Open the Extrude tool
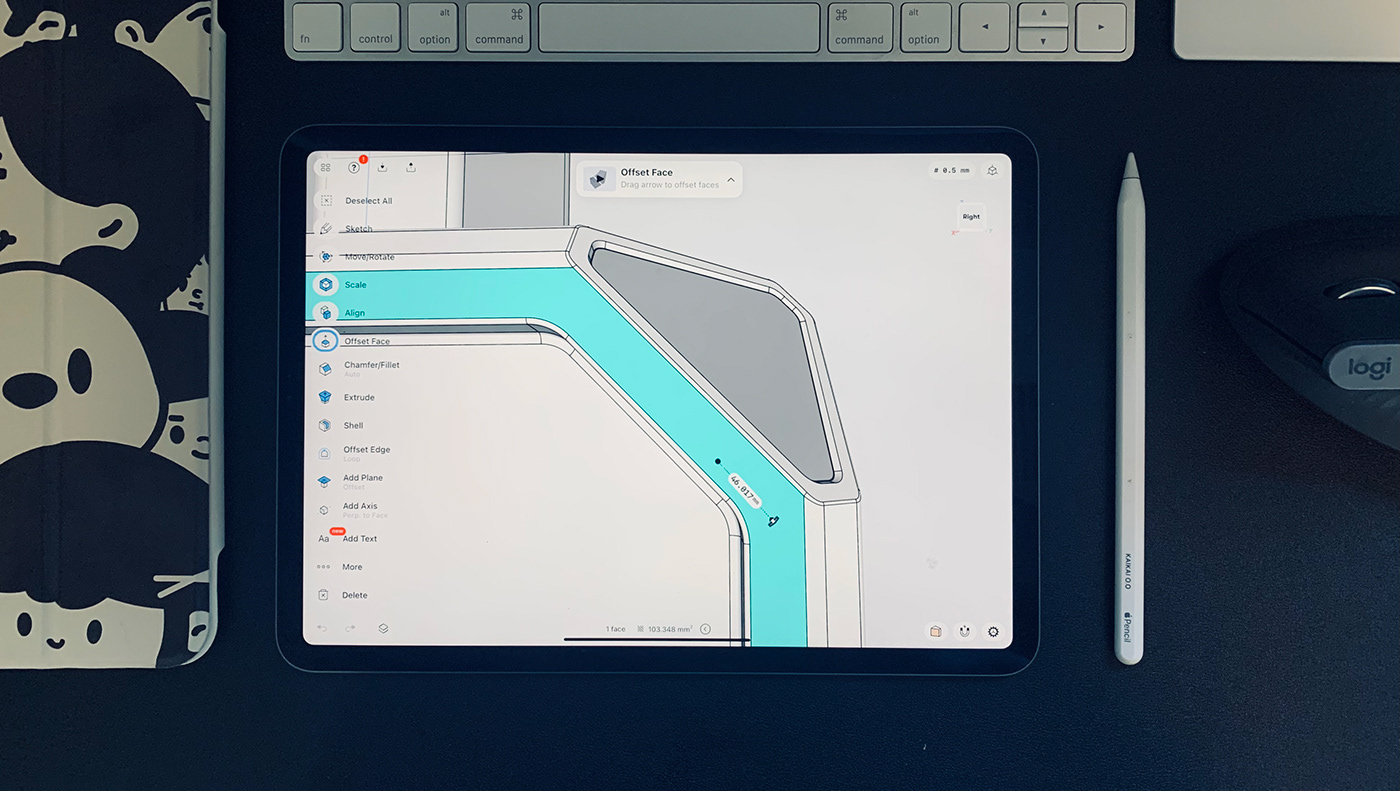This screenshot has height=791, width=1400. pos(357,396)
